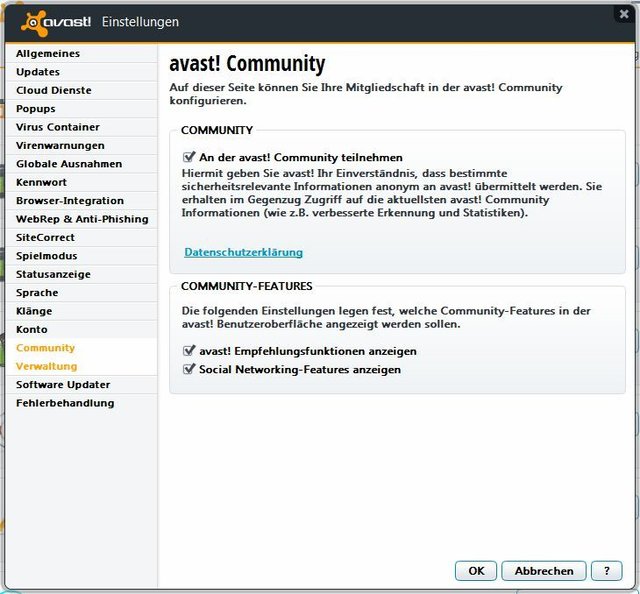The height and width of the screenshot is (594, 640).
Task: Select Allgemeines in the sidebar
Action: click(81, 53)
